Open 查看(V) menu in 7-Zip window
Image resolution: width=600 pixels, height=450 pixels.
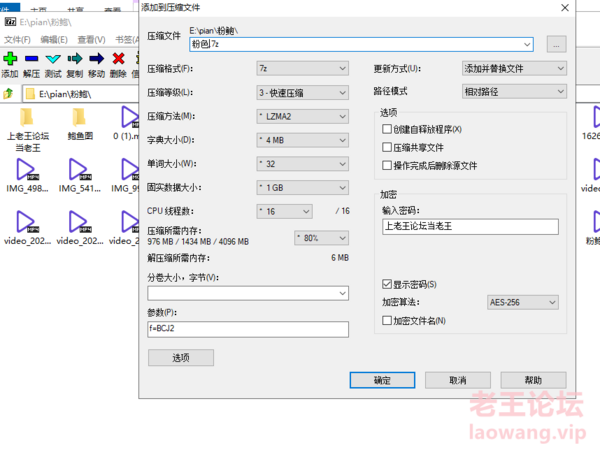click(91, 40)
